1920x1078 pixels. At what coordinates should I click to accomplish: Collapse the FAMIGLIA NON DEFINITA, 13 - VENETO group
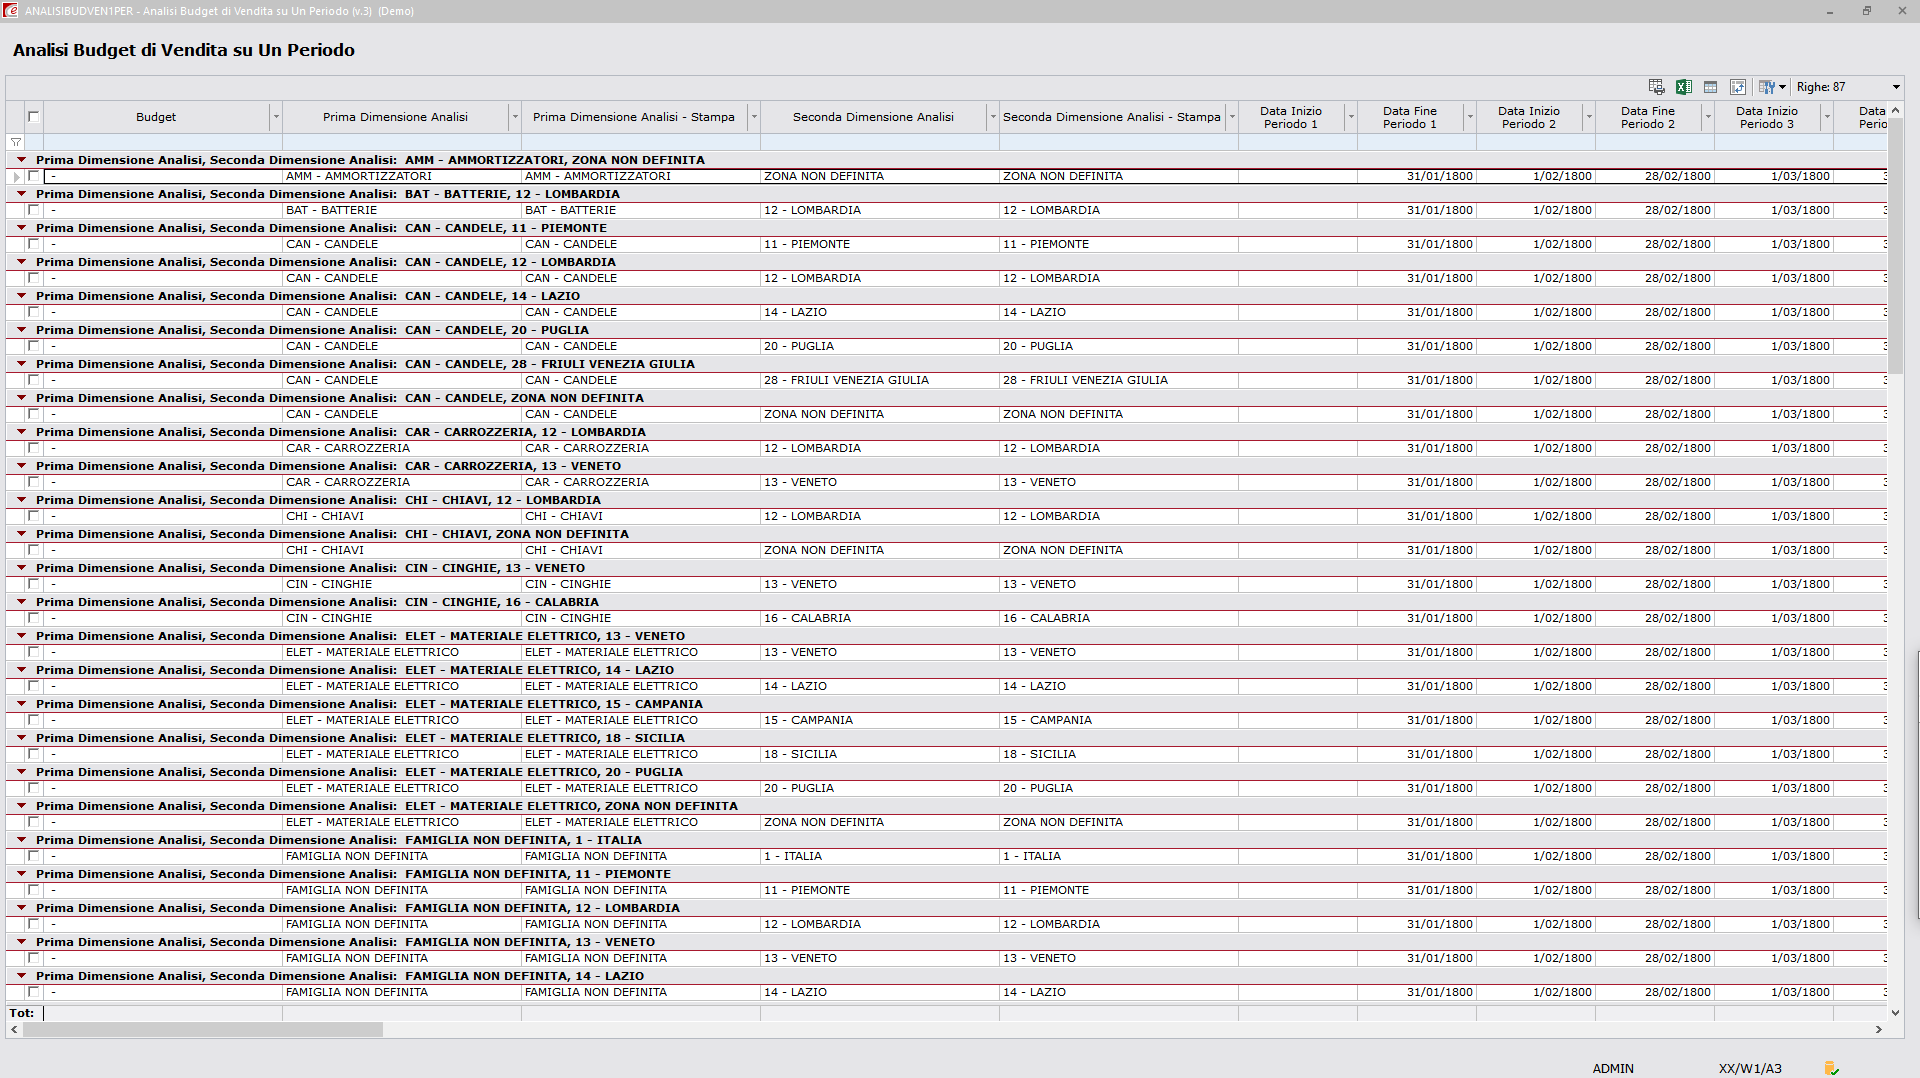[x=21, y=941]
